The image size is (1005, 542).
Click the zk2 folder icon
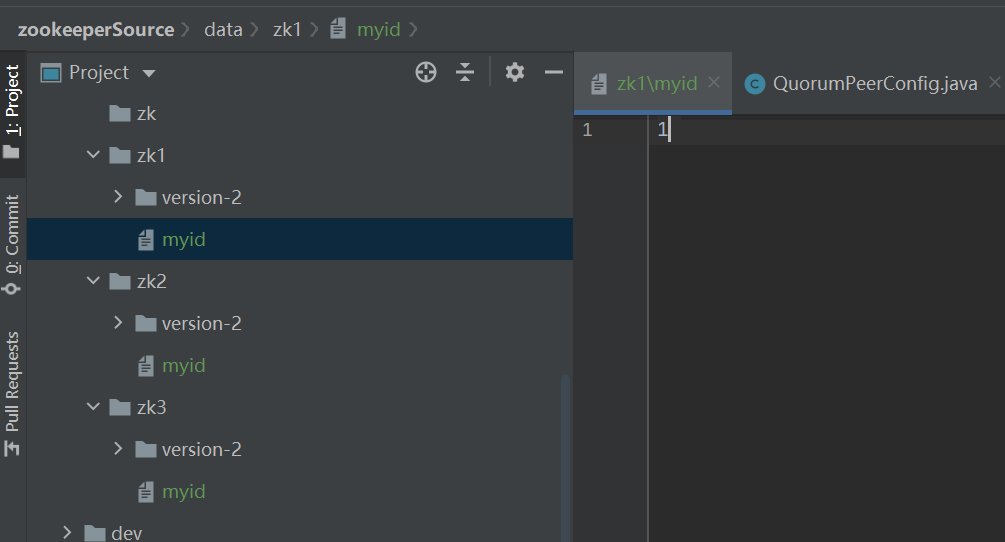pos(120,281)
